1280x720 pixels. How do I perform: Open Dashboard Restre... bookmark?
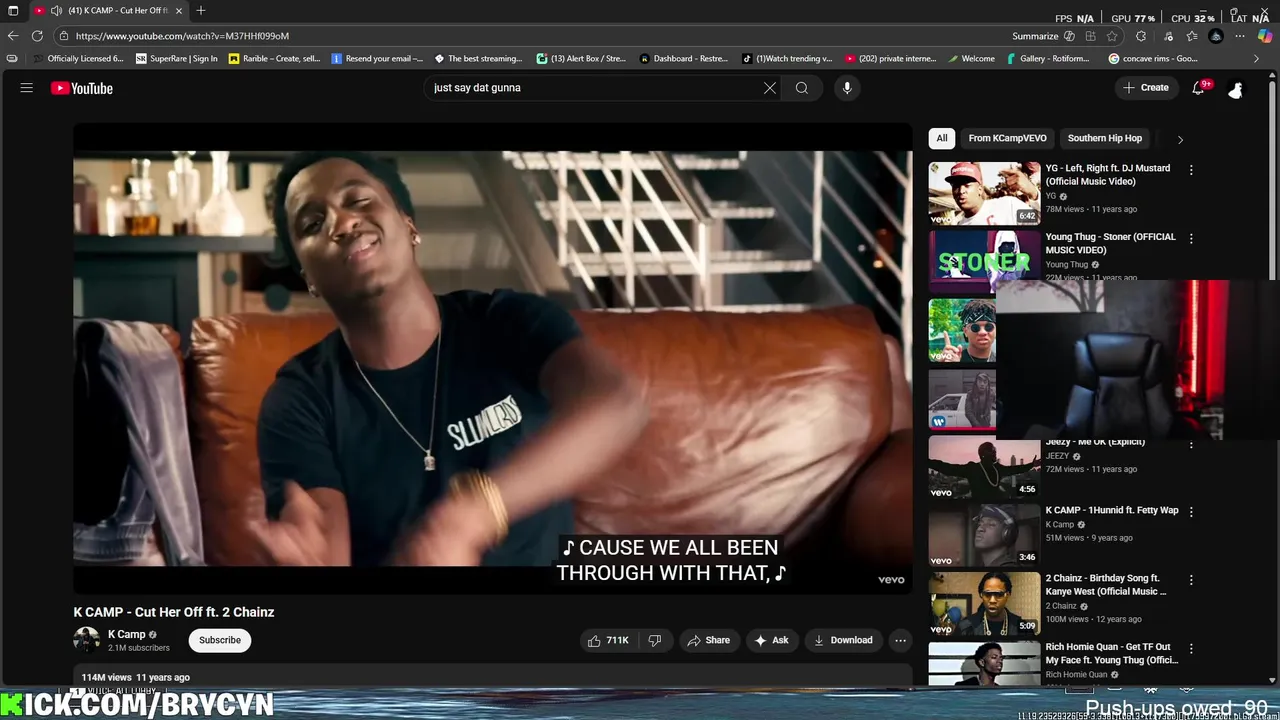pos(683,59)
